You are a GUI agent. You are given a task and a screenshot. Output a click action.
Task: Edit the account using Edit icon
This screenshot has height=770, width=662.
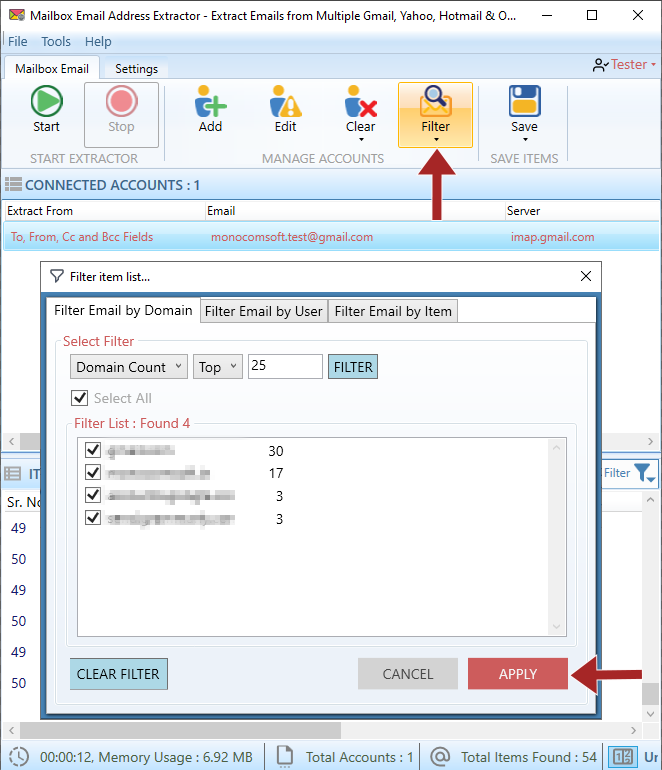pyautogui.click(x=285, y=101)
